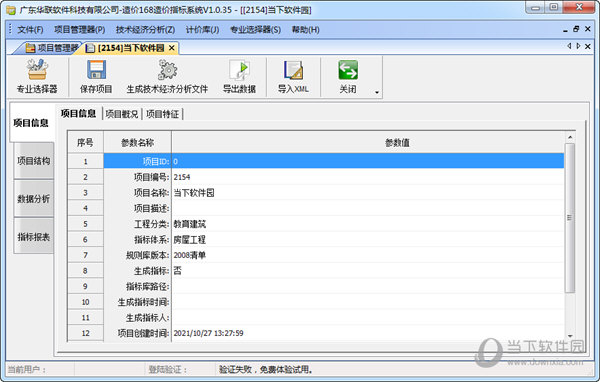Switch to the 项目概况 sub-tab
The height and width of the screenshot is (382, 600).
pyautogui.click(x=122, y=114)
